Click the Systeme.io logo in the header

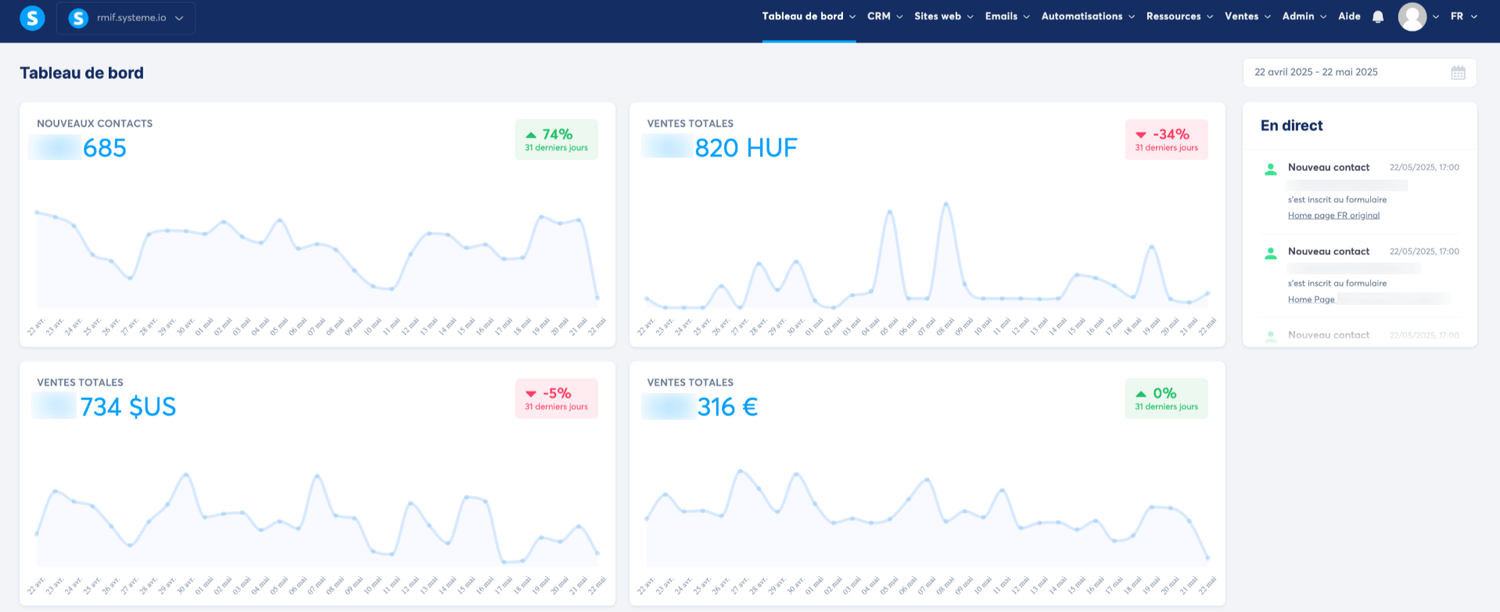pyautogui.click(x=32, y=17)
